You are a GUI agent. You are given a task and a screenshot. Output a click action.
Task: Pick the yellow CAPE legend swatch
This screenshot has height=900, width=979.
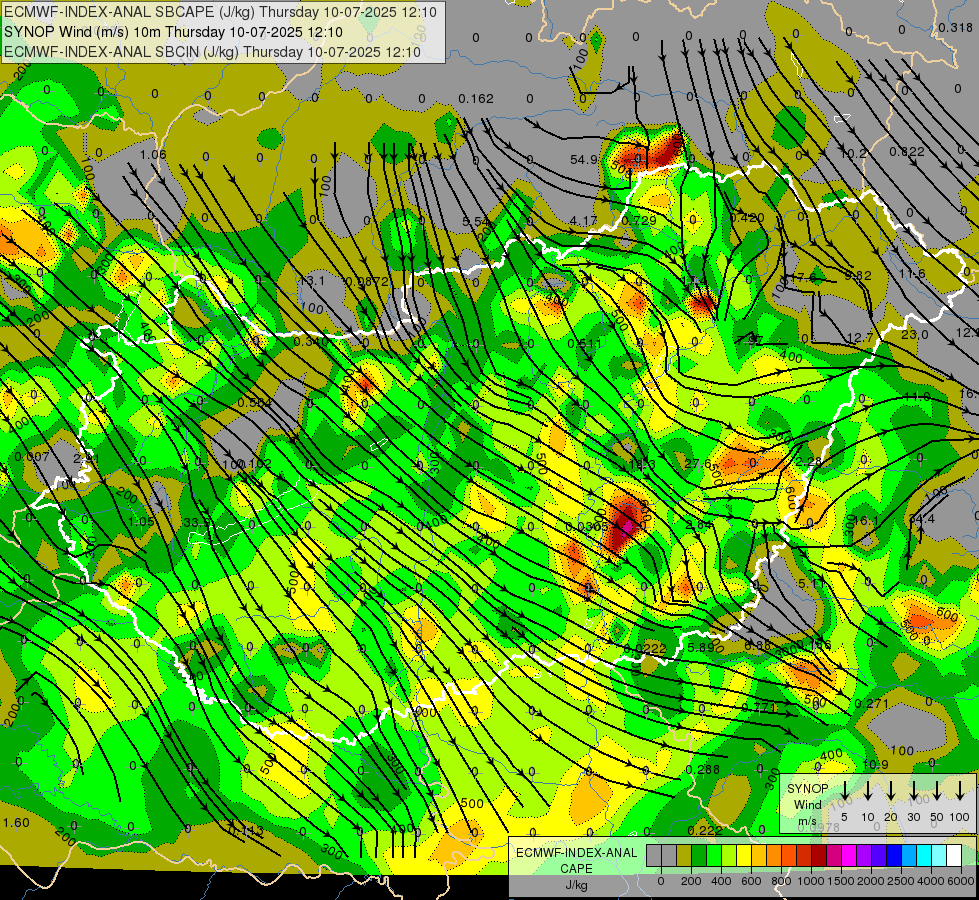coord(744,856)
